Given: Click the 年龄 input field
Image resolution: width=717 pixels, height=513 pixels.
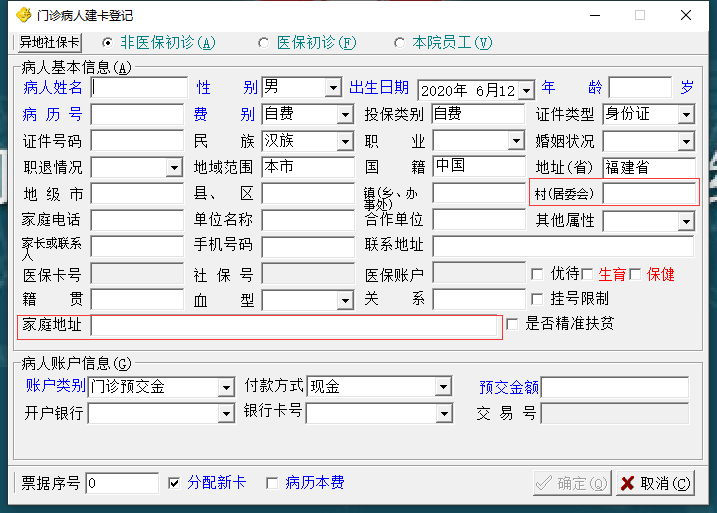Looking at the screenshot, I should click(640, 87).
